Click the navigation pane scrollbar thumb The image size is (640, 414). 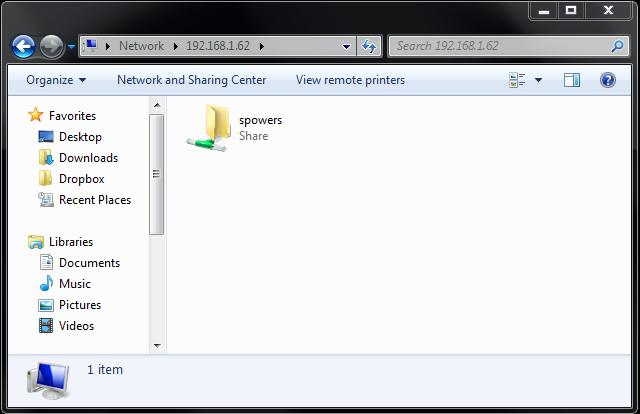coord(157,174)
